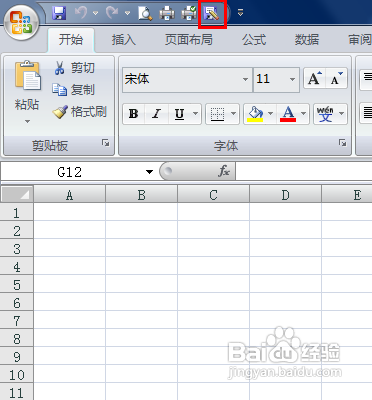Decrease the font size with the small A
This screenshot has height=400, width=372.
pos(336,79)
